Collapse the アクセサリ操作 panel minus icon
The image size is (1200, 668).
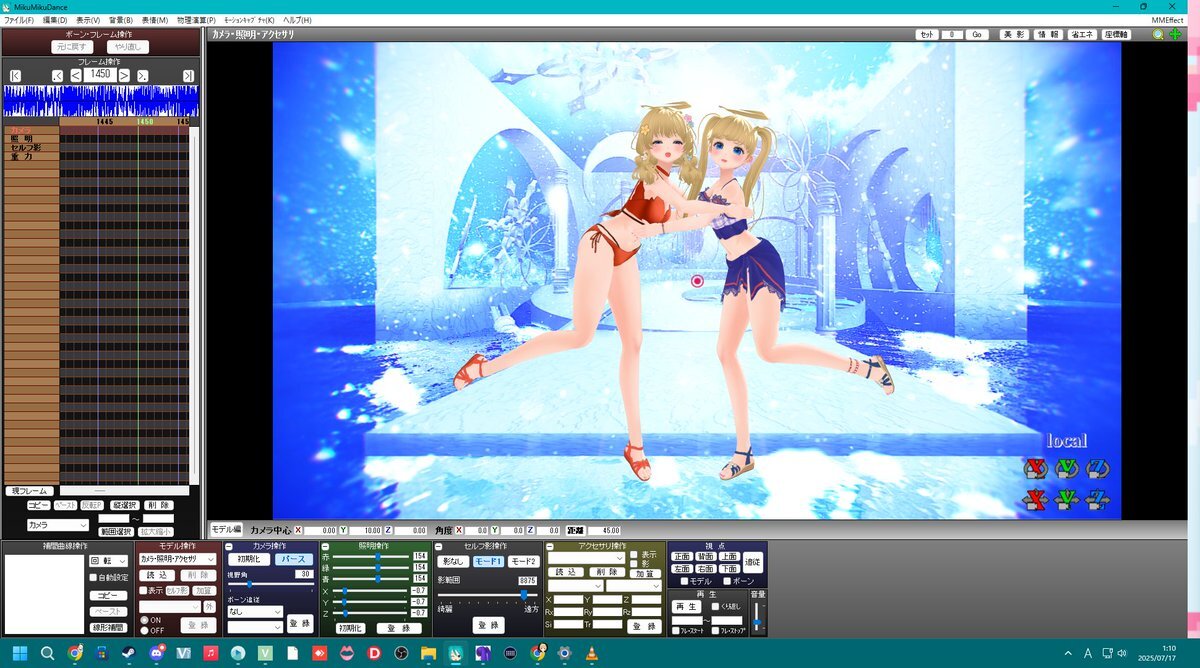coord(550,547)
